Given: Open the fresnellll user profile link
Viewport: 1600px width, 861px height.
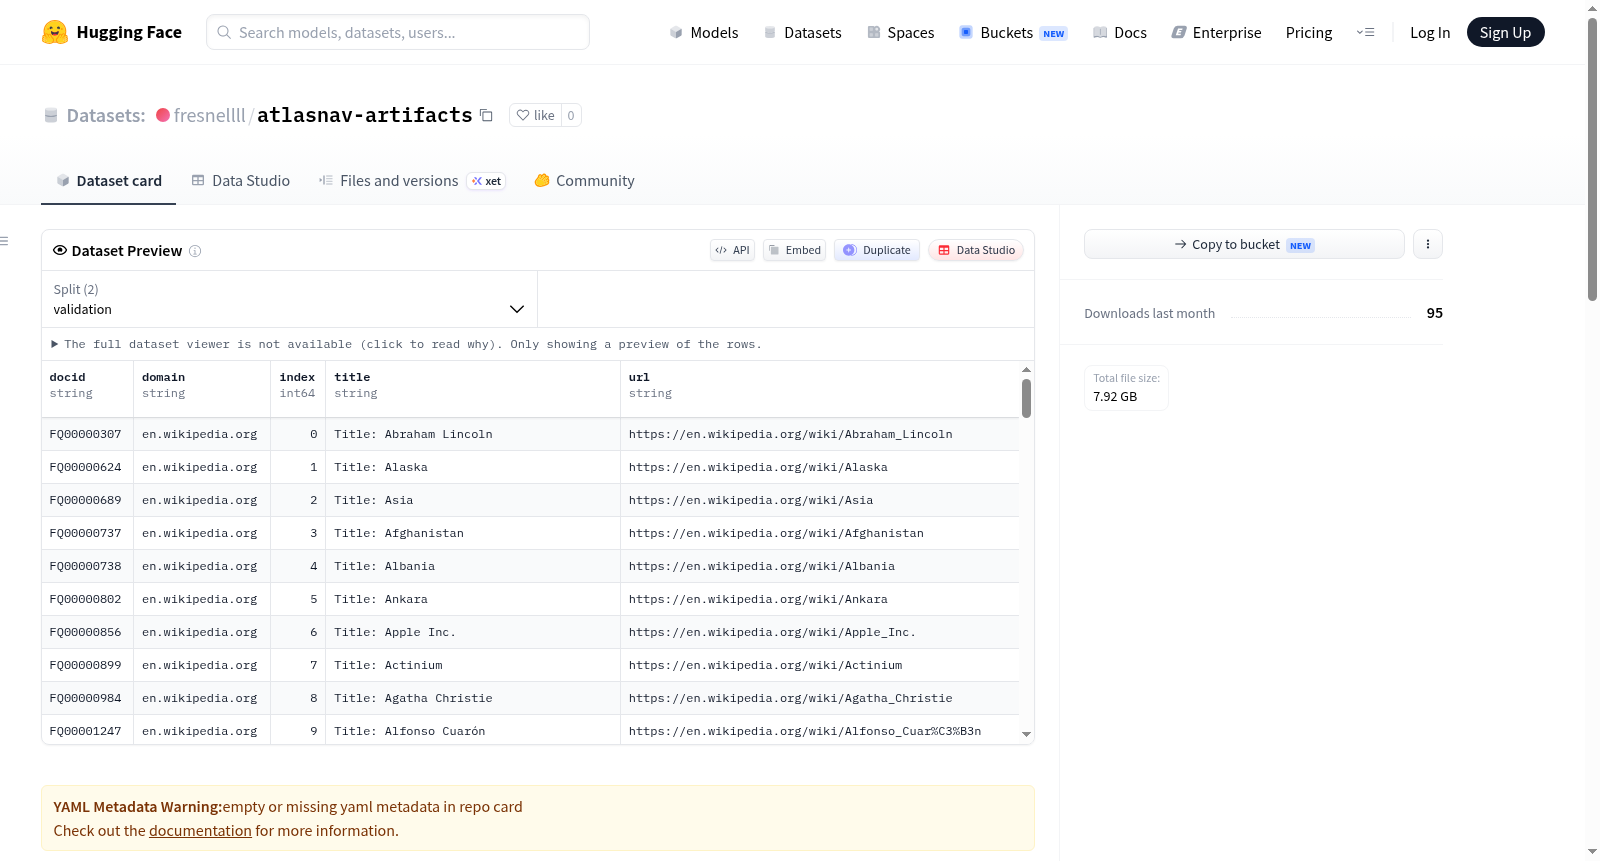Looking at the screenshot, I should [x=210, y=115].
